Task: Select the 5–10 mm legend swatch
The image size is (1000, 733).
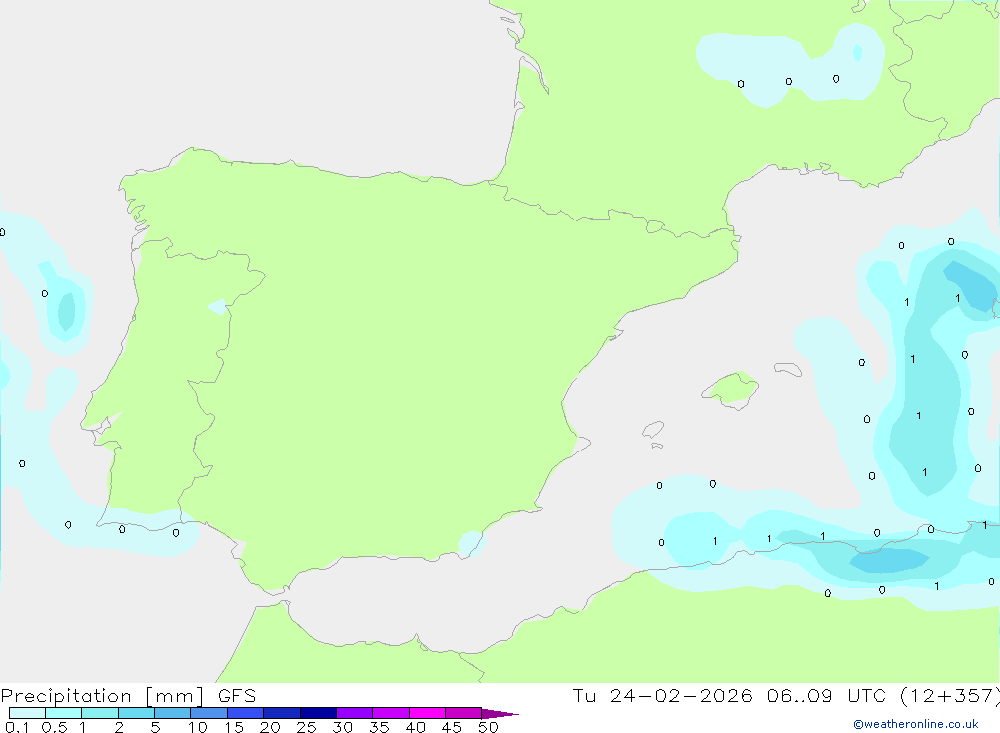Action: tap(173, 713)
